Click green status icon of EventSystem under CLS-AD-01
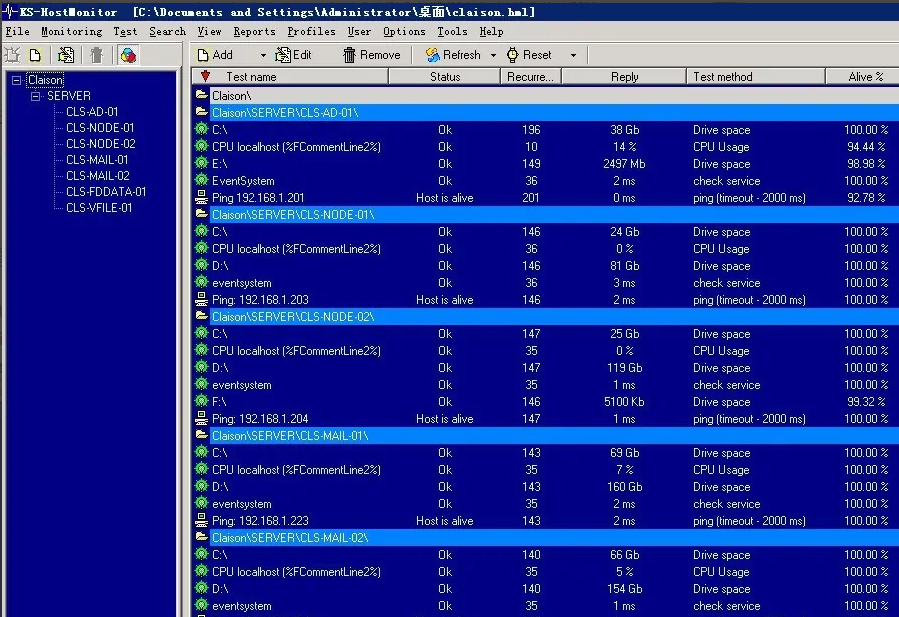899x617 pixels. click(x=201, y=180)
